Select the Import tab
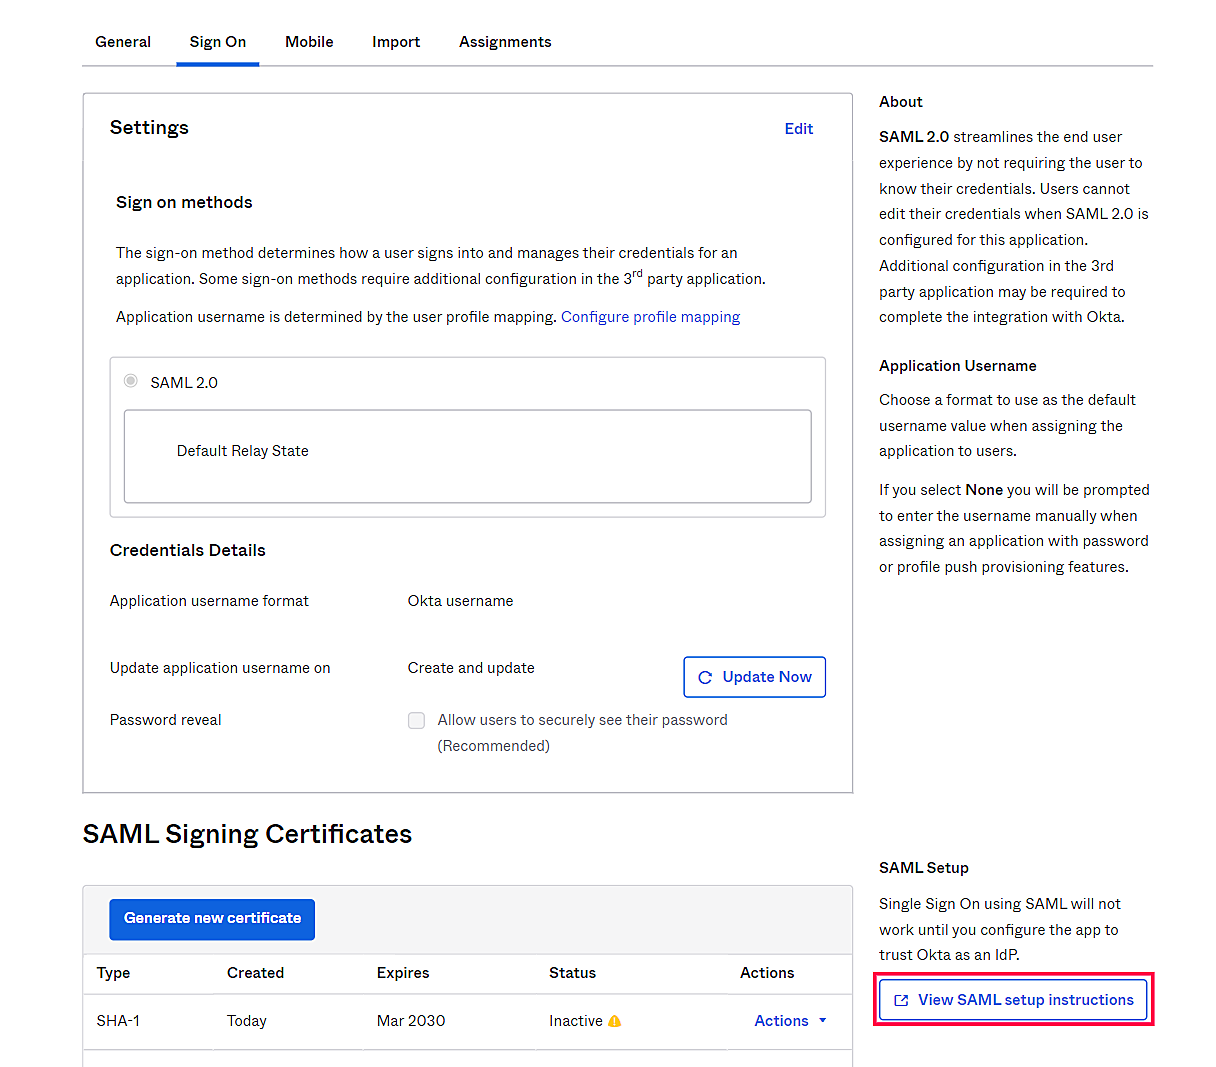1216x1067 pixels. (x=396, y=42)
